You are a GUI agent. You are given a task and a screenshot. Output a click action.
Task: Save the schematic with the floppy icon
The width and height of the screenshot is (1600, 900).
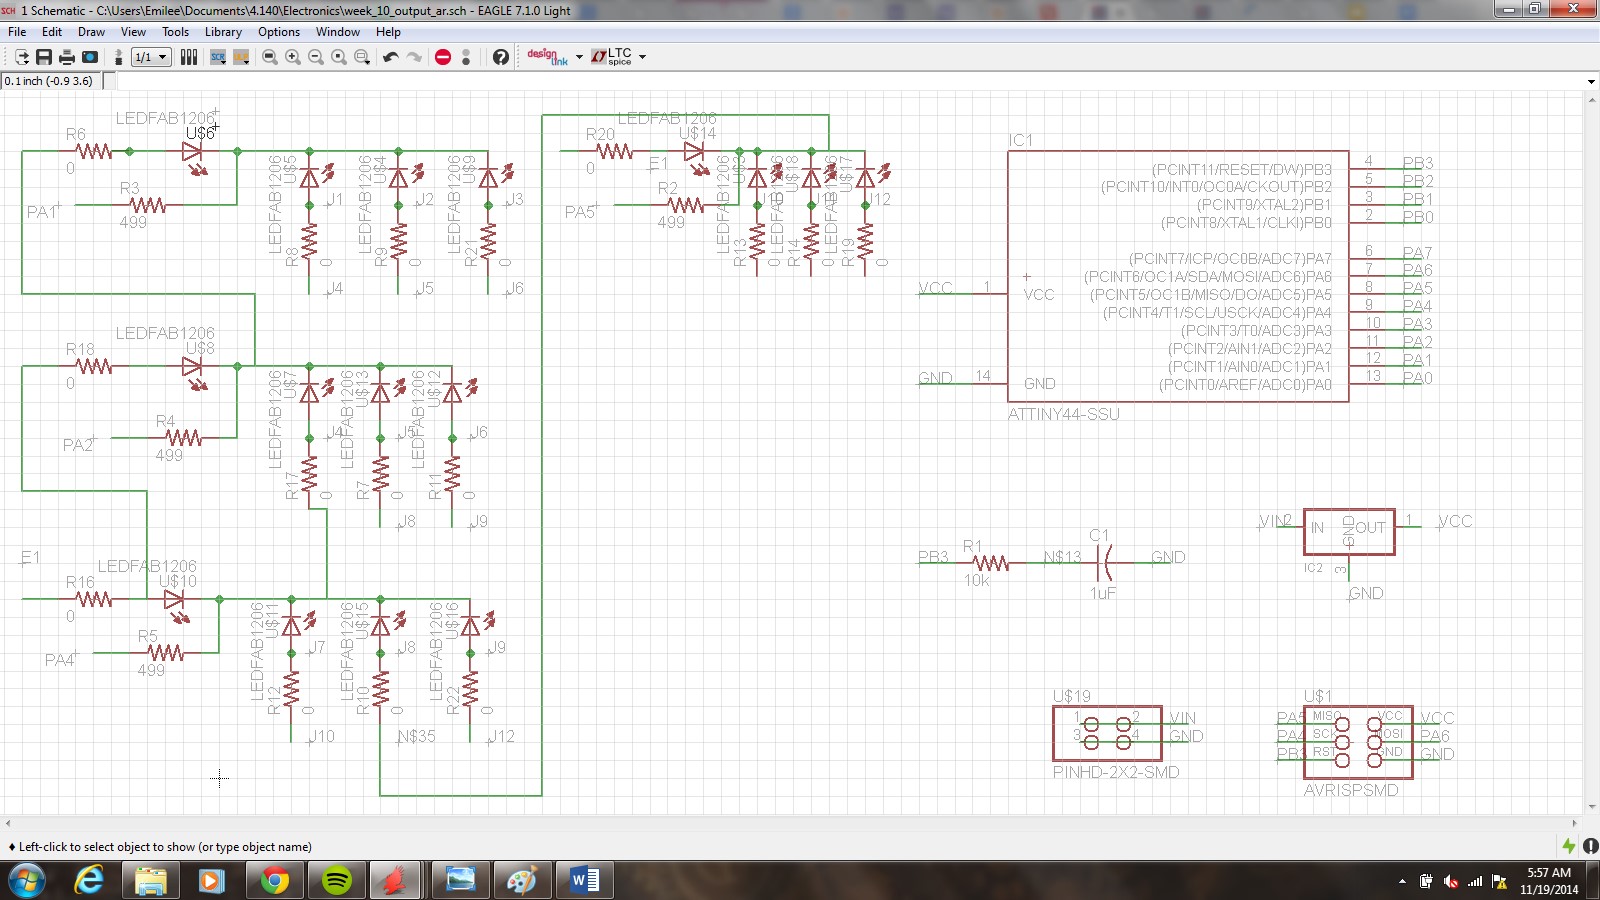click(x=44, y=57)
